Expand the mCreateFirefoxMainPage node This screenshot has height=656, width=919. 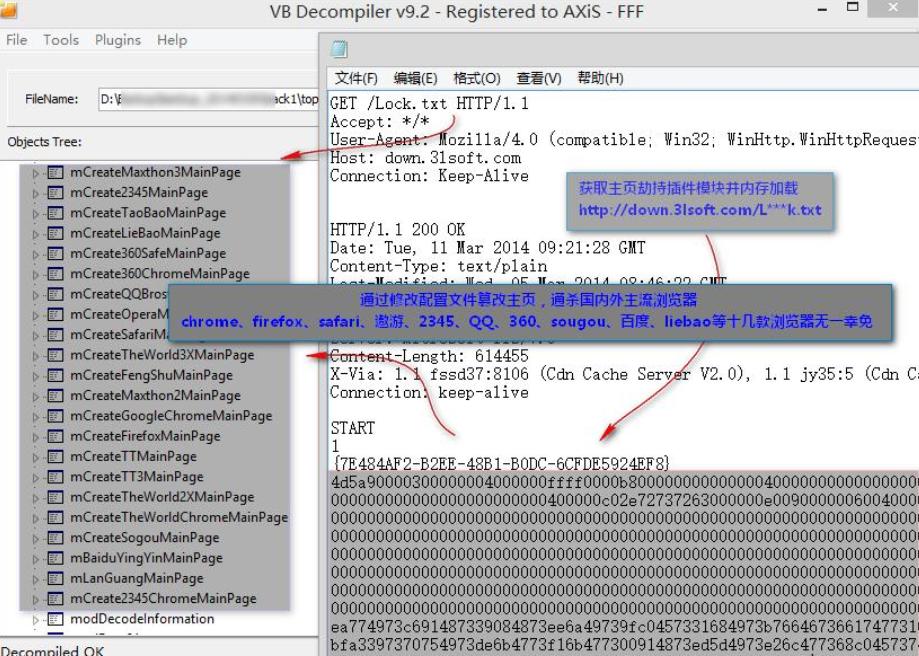tap(36, 437)
